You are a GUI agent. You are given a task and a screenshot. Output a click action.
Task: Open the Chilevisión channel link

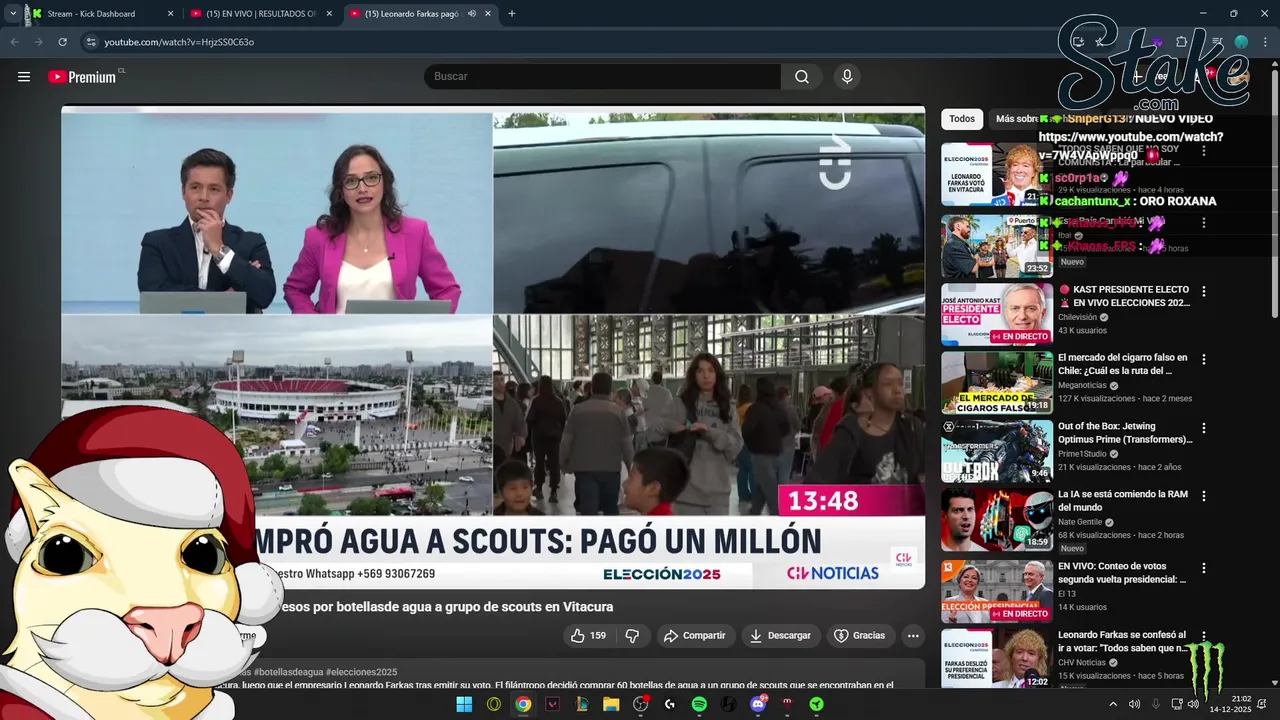(x=1078, y=317)
